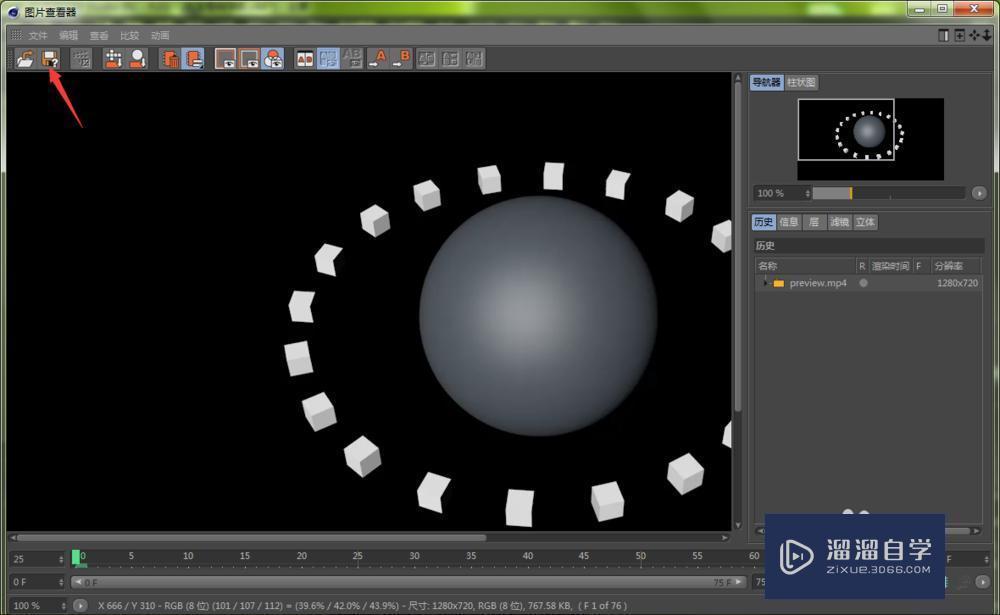Select the preview.mp4 row in history
This screenshot has height=615, width=1000.
tap(868, 283)
